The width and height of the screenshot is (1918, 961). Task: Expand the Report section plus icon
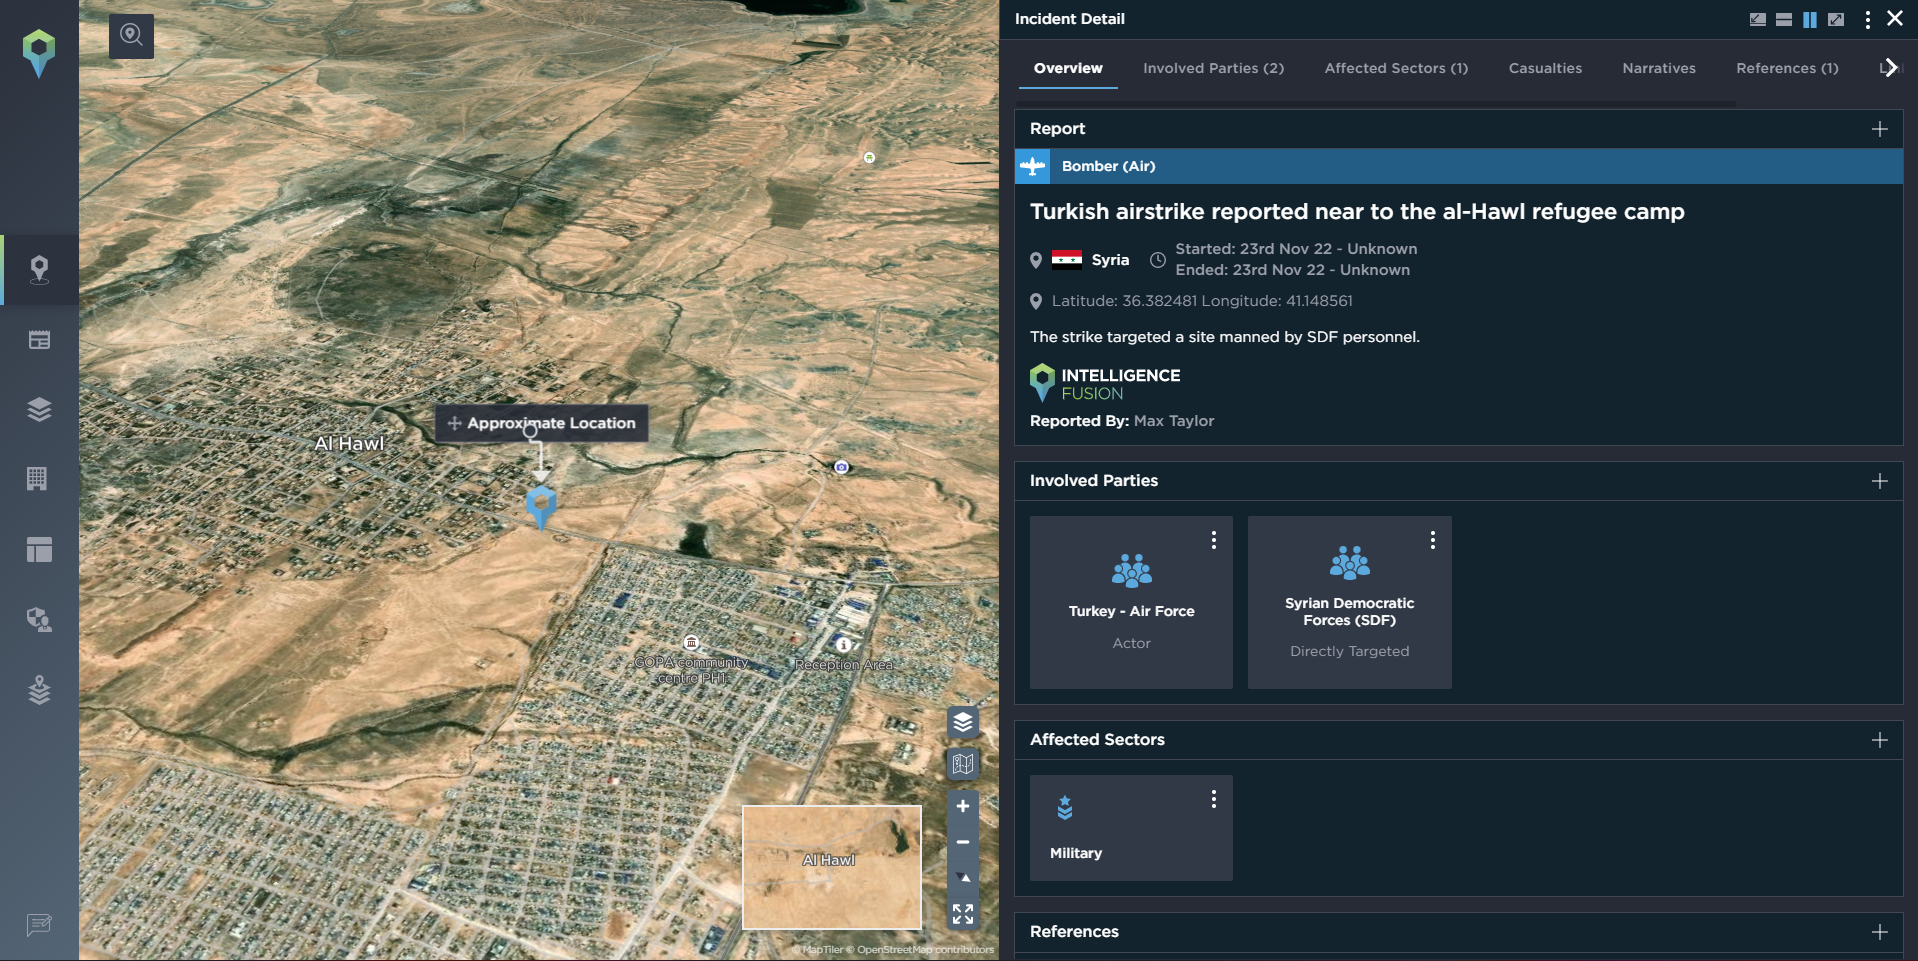[x=1880, y=129]
